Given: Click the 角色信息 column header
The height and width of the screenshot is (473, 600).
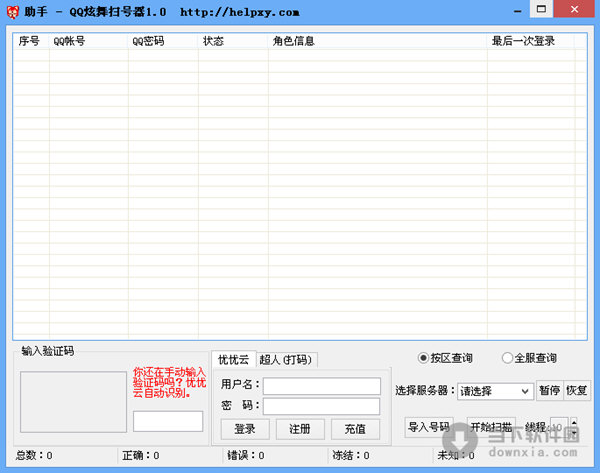Looking at the screenshot, I should pos(378,41).
